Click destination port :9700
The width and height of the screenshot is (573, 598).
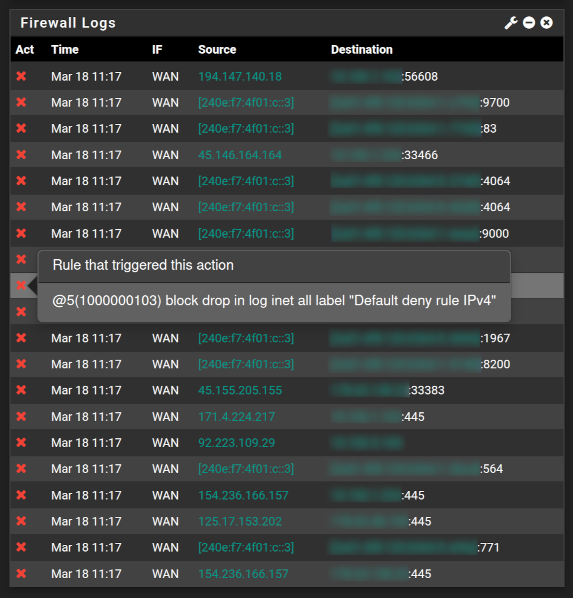pyautogui.click(x=495, y=103)
